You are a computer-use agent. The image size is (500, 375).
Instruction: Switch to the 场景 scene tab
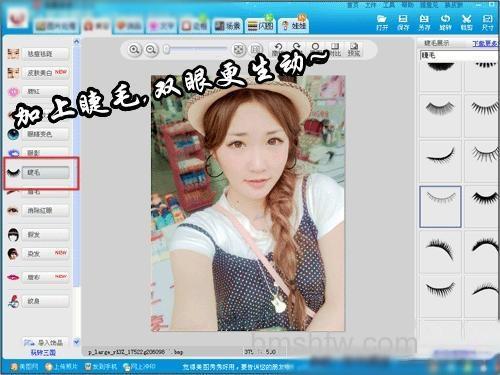(x=227, y=25)
